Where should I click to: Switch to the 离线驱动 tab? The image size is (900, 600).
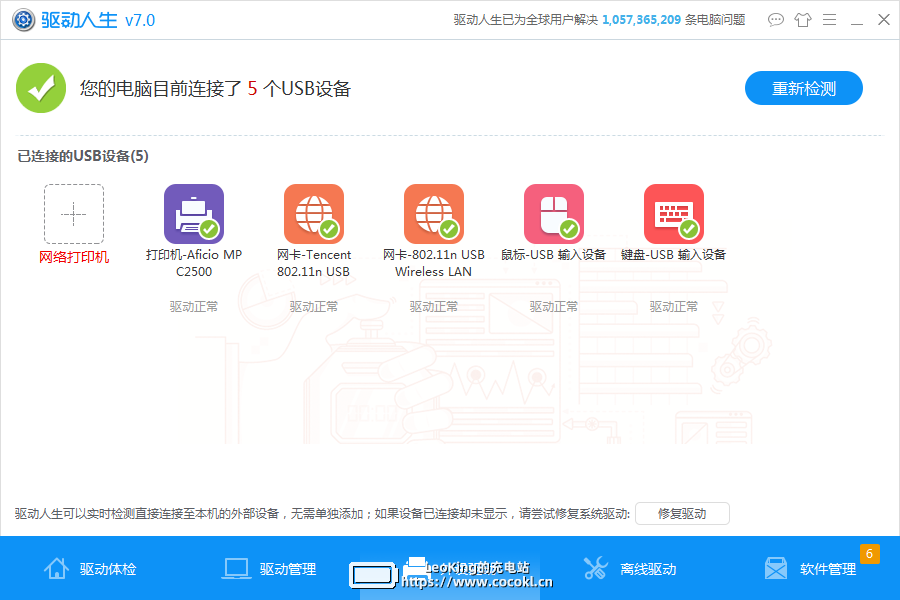tap(630, 568)
